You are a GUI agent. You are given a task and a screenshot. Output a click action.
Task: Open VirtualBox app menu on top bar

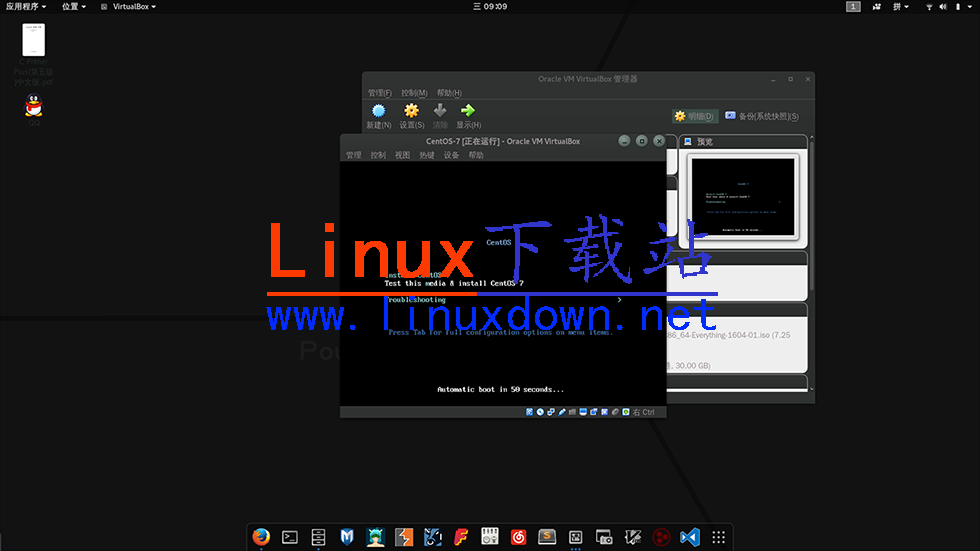[x=129, y=6]
